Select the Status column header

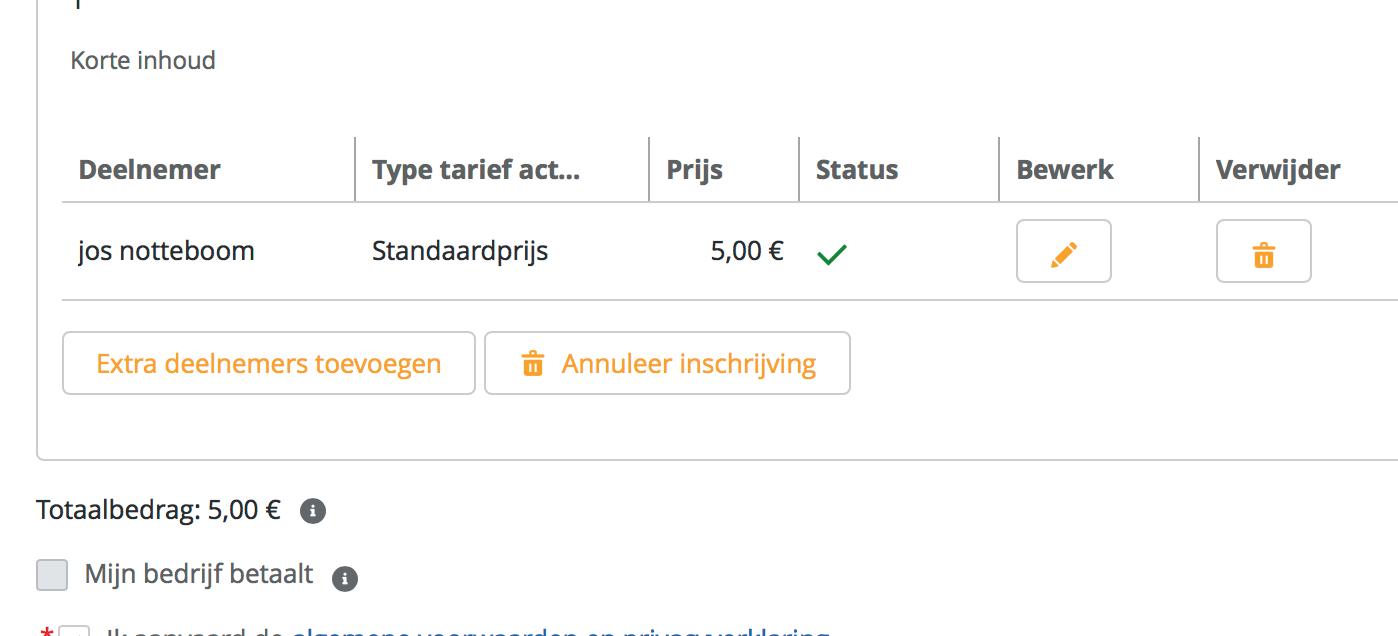click(856, 170)
